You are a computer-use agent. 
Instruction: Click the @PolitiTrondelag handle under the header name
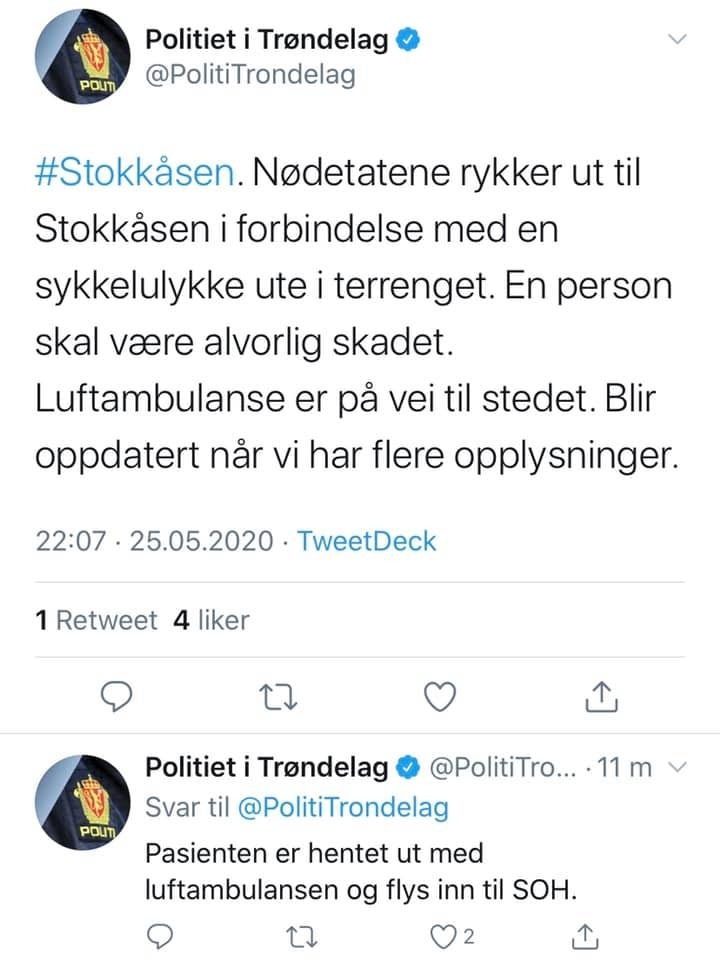250,76
